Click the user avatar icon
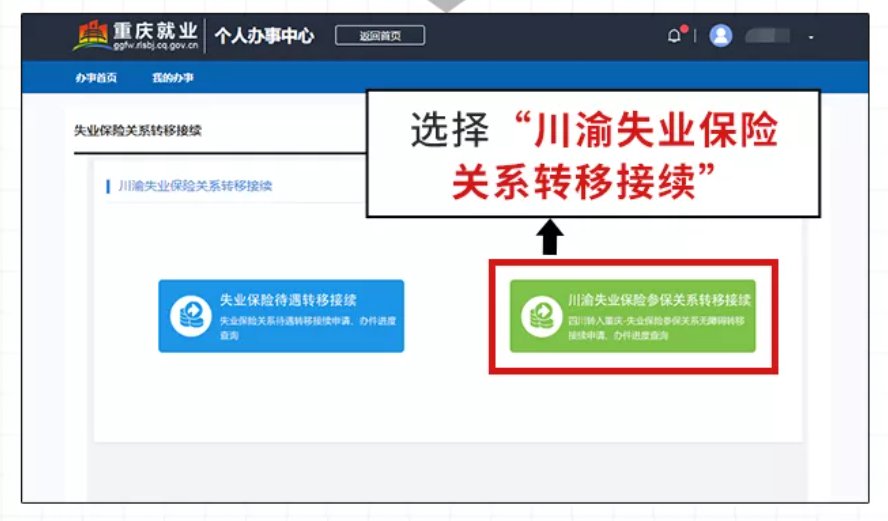This screenshot has width=888, height=521. click(720, 36)
